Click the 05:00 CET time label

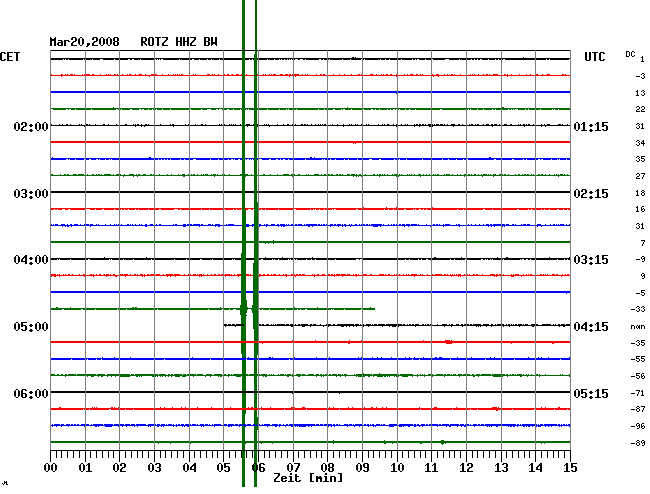click(31, 327)
